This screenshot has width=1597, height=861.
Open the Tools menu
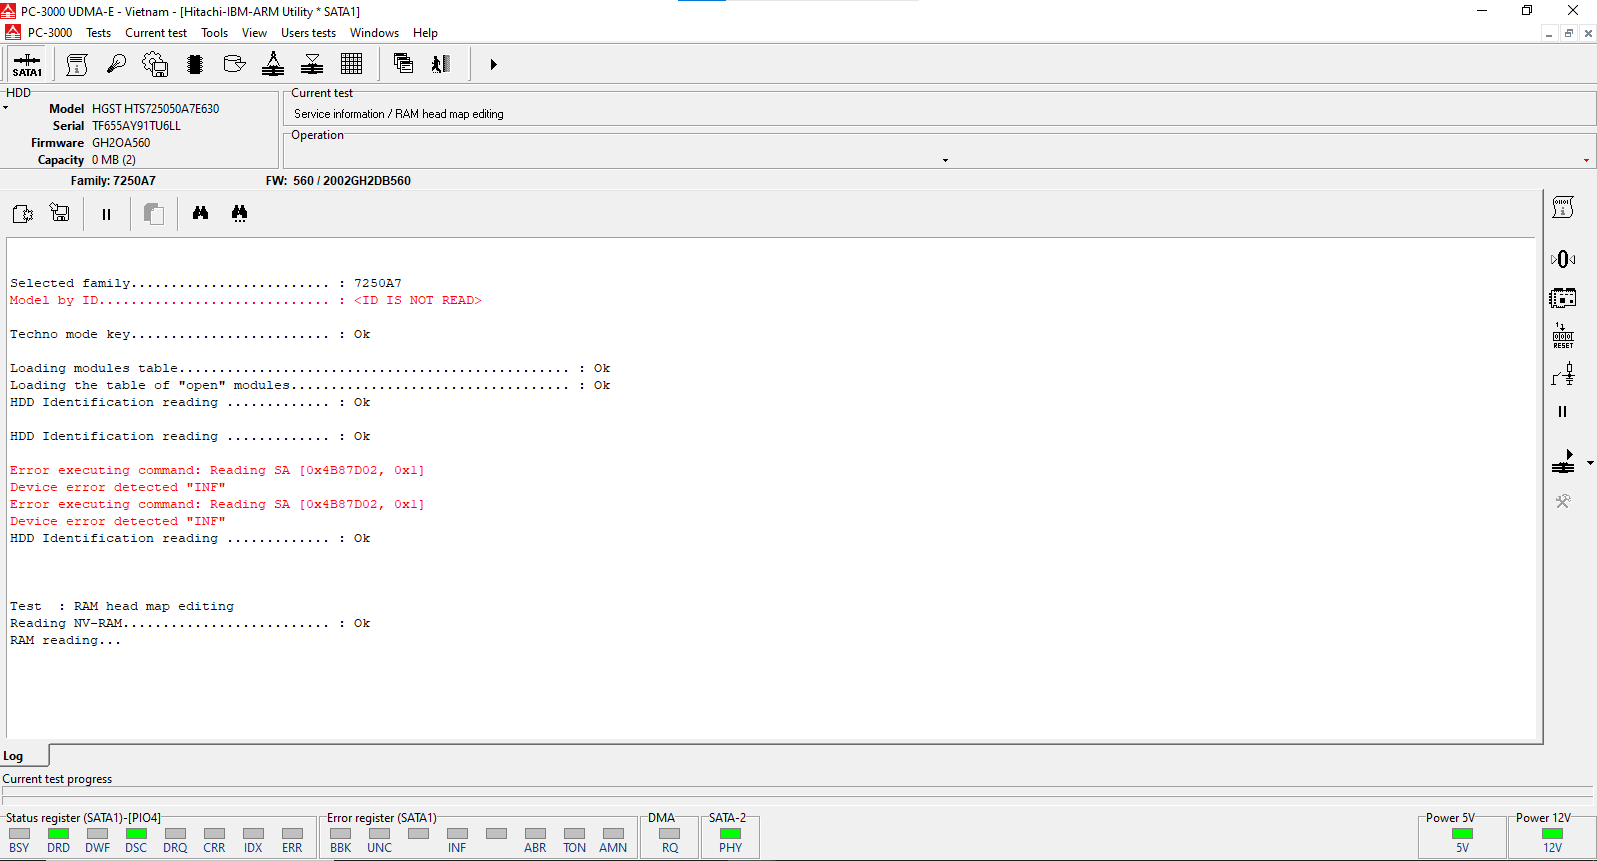click(x=215, y=33)
